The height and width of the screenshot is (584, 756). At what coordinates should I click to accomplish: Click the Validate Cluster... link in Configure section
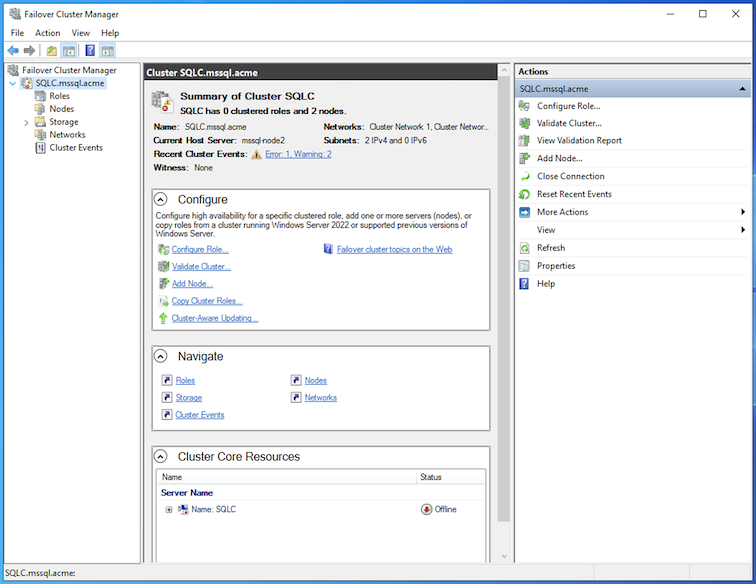(202, 267)
